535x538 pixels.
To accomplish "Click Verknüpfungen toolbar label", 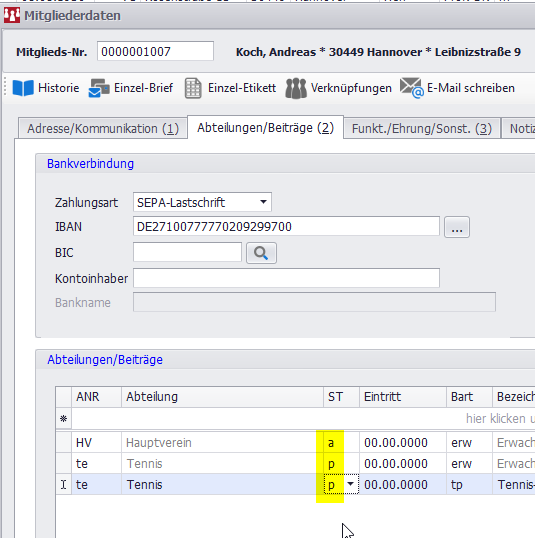I will (351, 88).
